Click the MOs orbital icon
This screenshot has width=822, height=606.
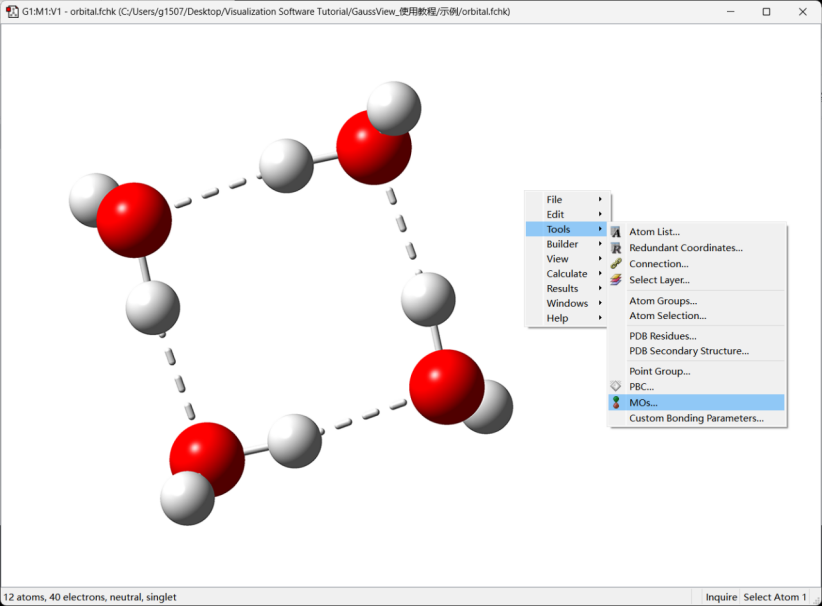[616, 403]
